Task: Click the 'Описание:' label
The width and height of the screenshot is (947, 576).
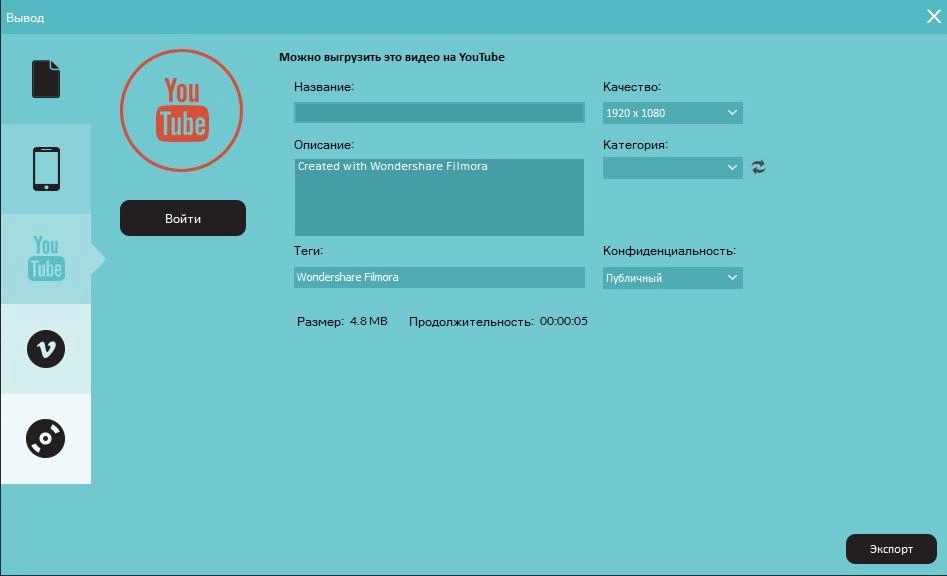Action: (x=324, y=145)
